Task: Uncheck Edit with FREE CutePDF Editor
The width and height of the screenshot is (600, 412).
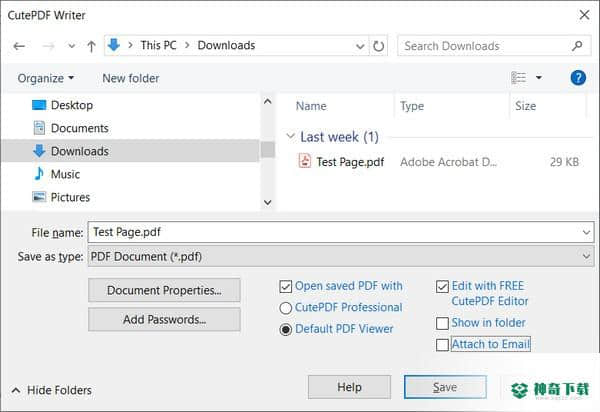Action: click(442, 286)
